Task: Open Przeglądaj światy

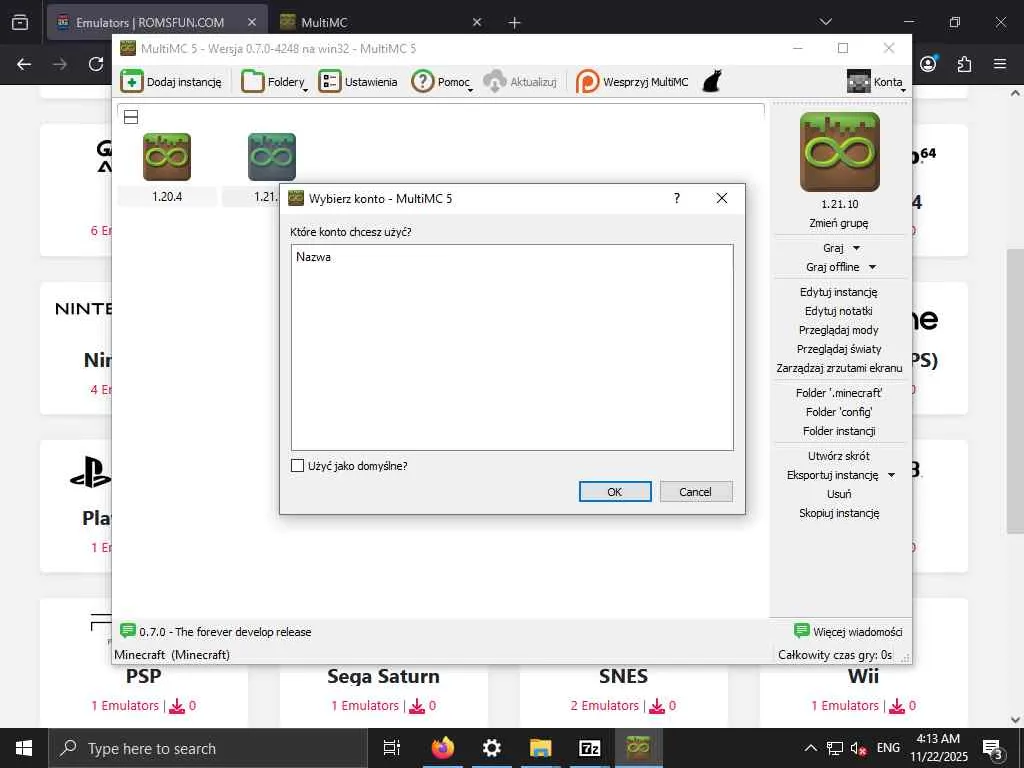Action: coord(839,349)
